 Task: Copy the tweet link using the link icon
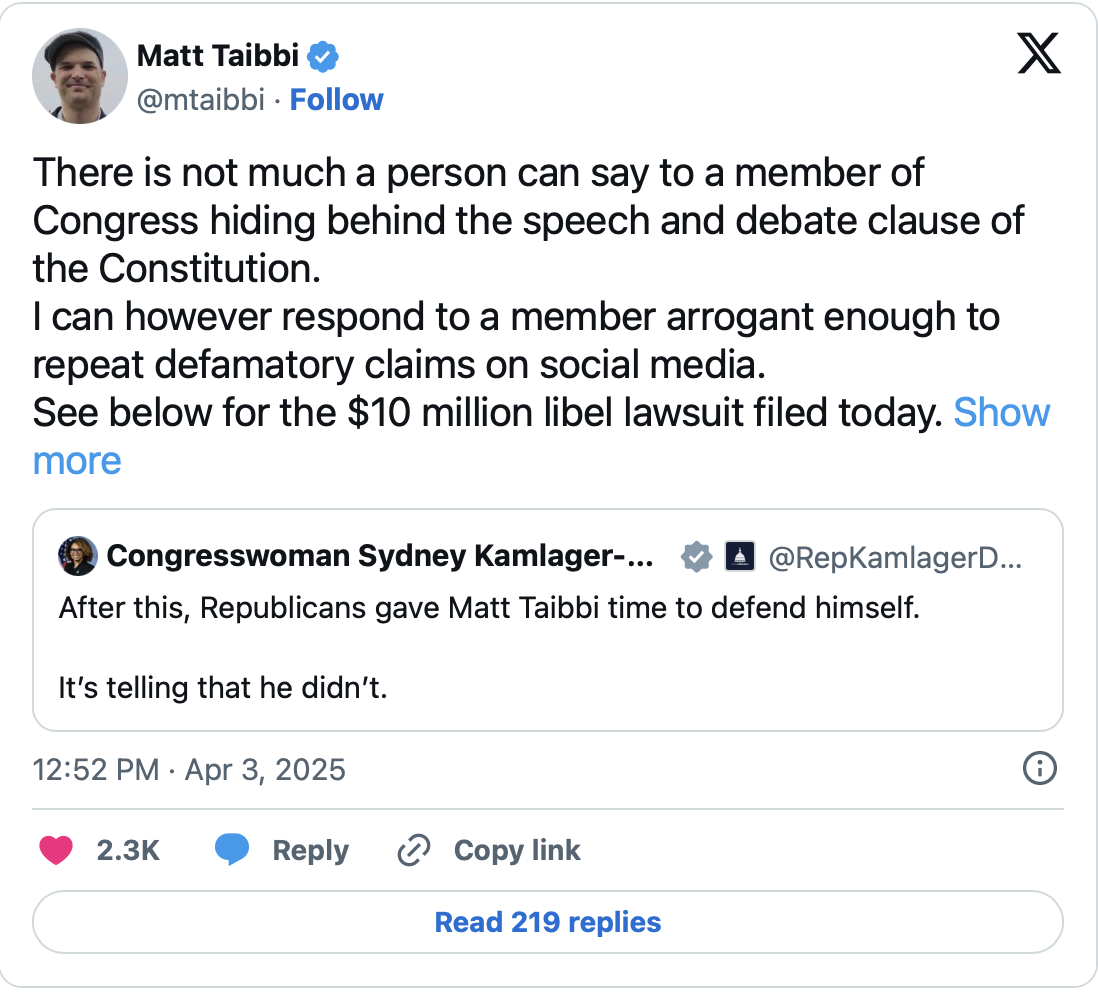tap(413, 849)
